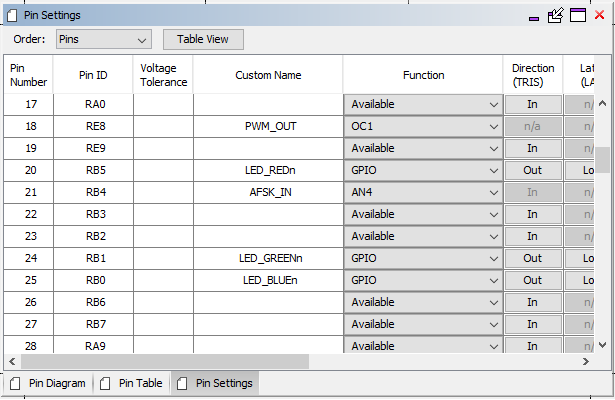Click the empty custom name cell for RA0
Image resolution: width=615 pixels, height=400 pixels.
[268, 104]
